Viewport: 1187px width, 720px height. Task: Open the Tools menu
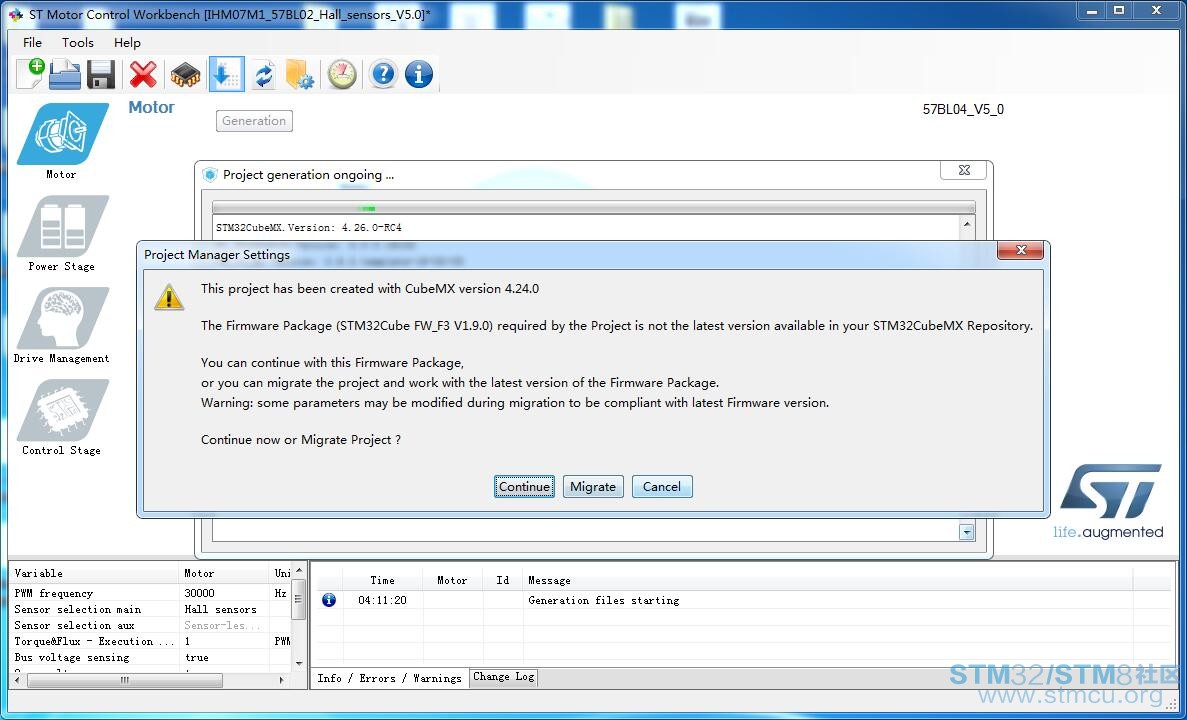(78, 42)
